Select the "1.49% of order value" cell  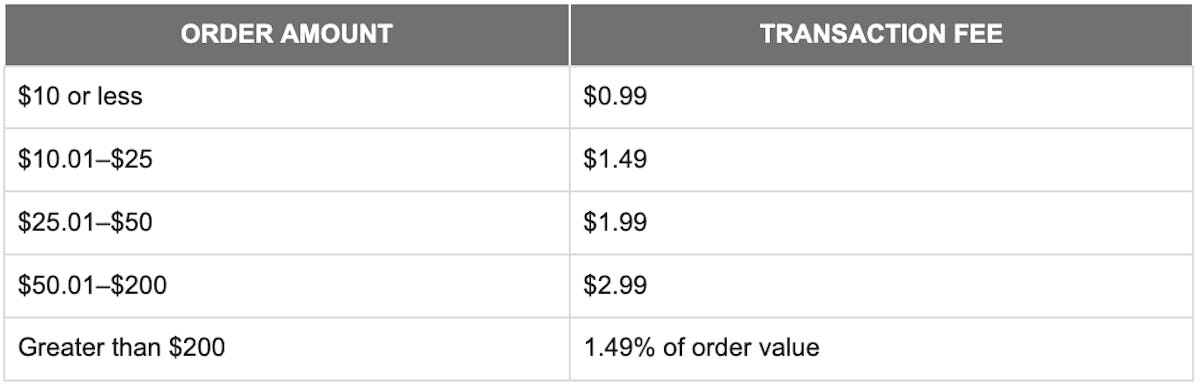pyautogui.click(x=882, y=349)
